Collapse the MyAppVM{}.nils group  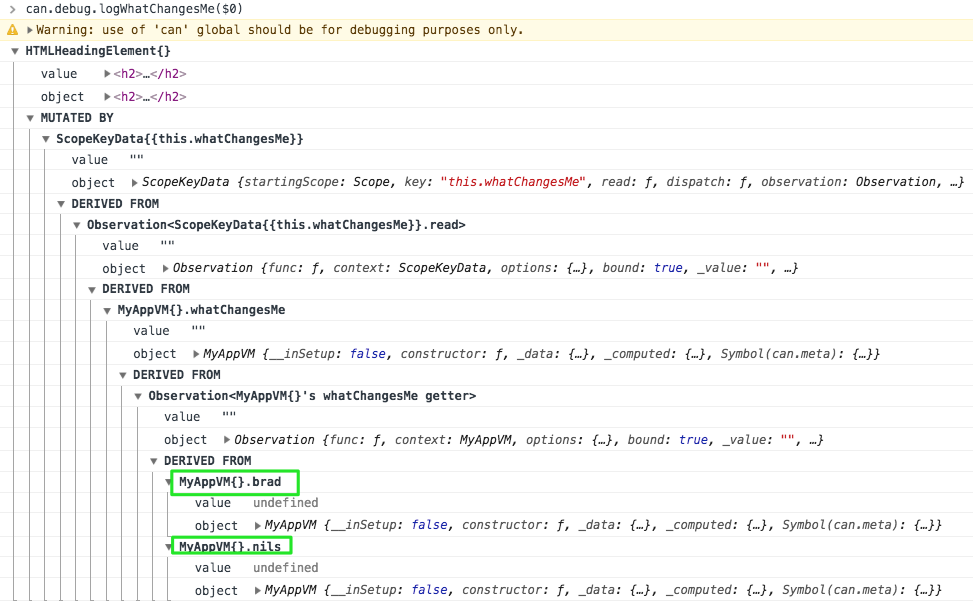pos(168,546)
